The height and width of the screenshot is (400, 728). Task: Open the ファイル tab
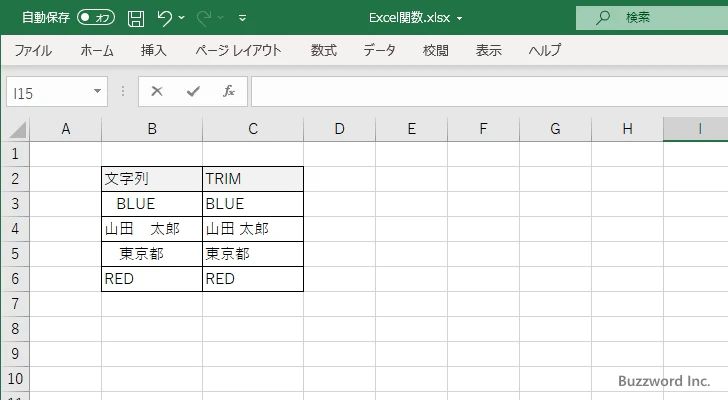coord(33,50)
